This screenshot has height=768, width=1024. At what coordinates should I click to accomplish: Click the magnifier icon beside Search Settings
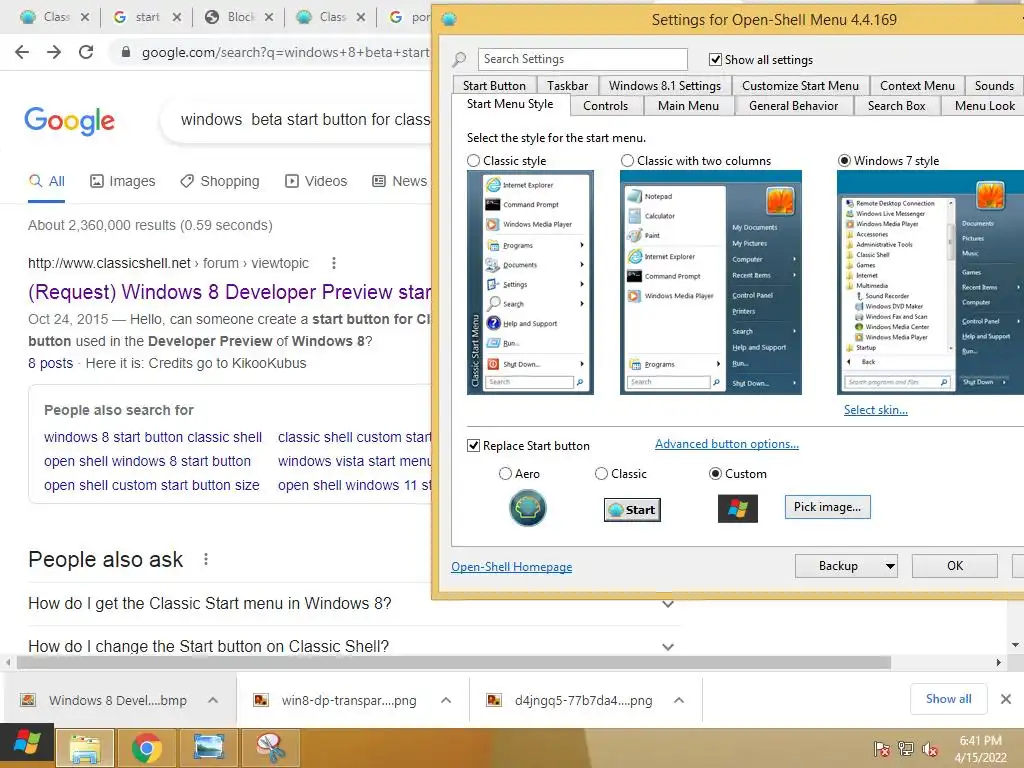(x=459, y=59)
